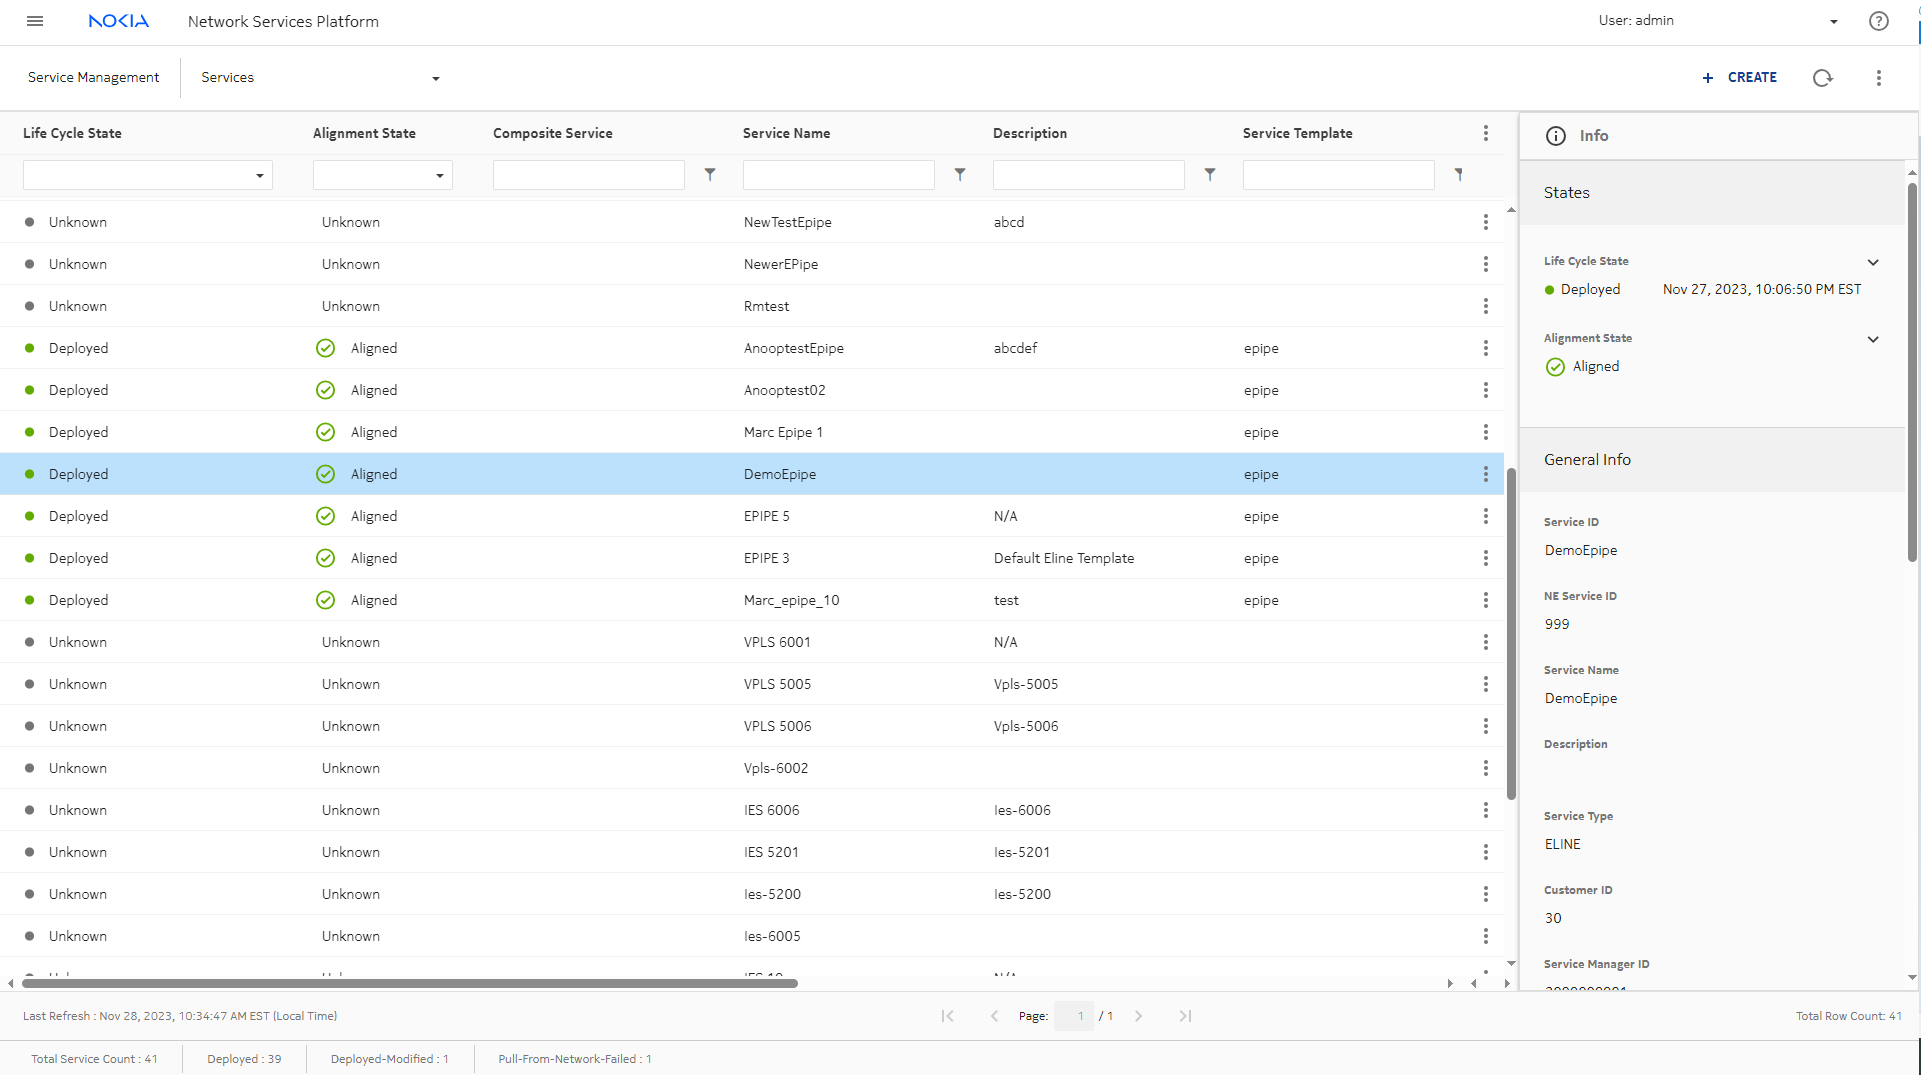Click the horizontal scrollbar of the table

[x=410, y=984]
